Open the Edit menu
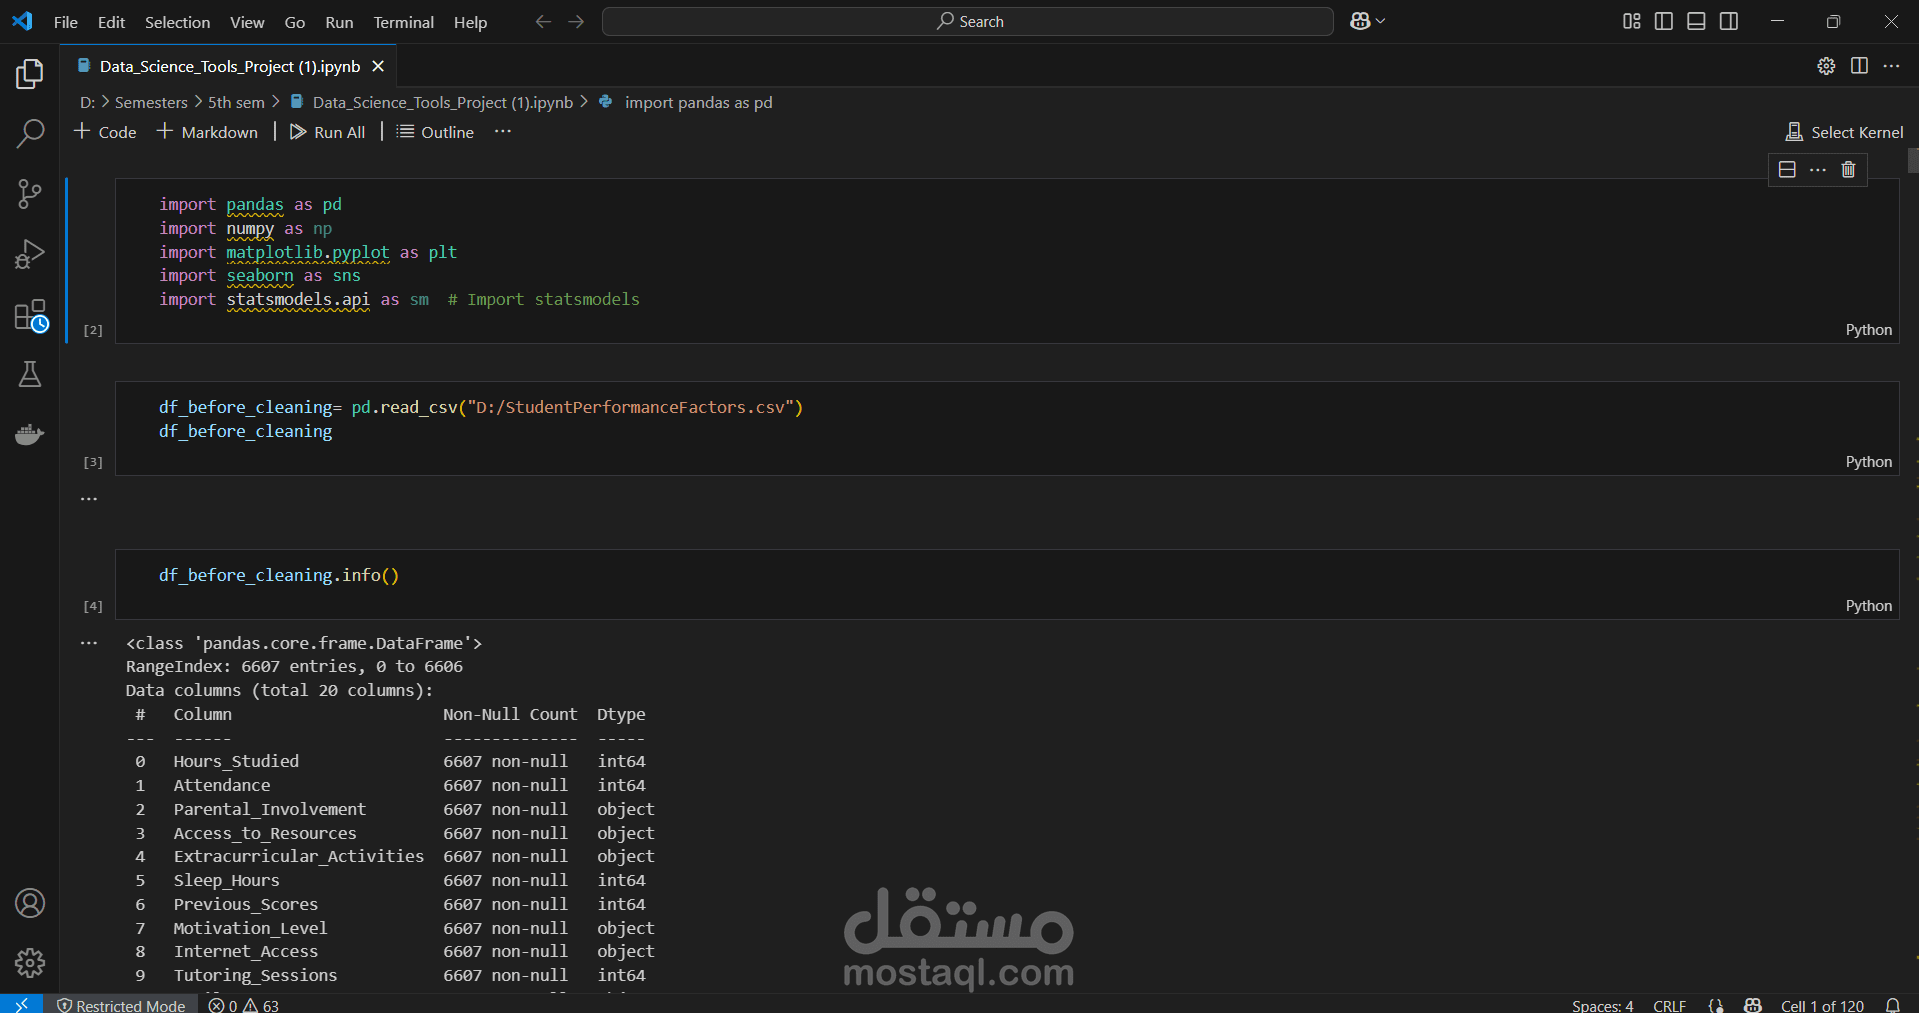The width and height of the screenshot is (1919, 1013). tap(111, 22)
